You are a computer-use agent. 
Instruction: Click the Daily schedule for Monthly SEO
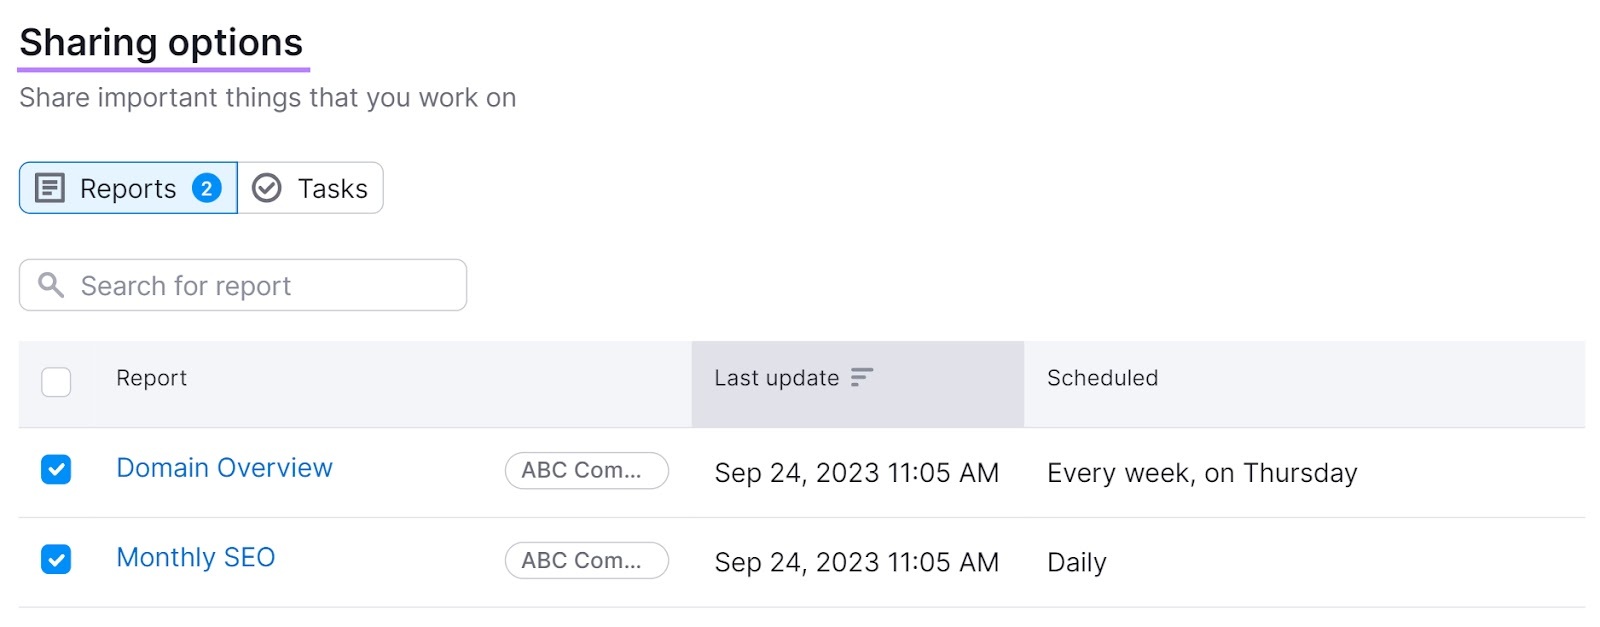1076,563
